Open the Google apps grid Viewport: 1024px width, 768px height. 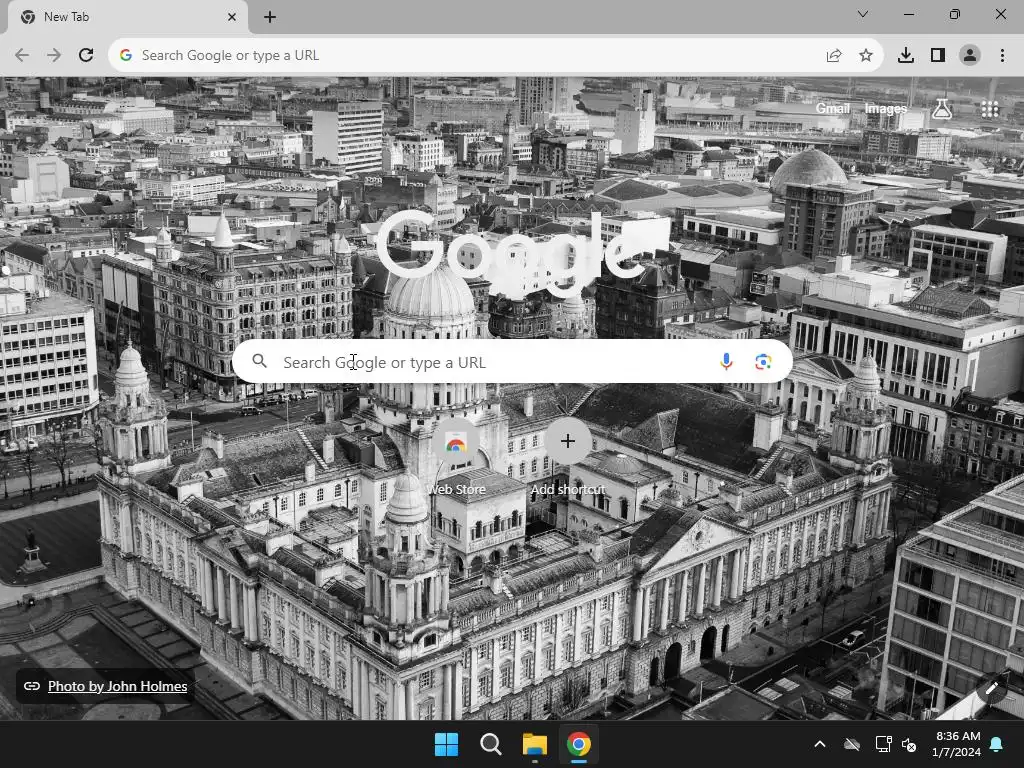pos(990,109)
